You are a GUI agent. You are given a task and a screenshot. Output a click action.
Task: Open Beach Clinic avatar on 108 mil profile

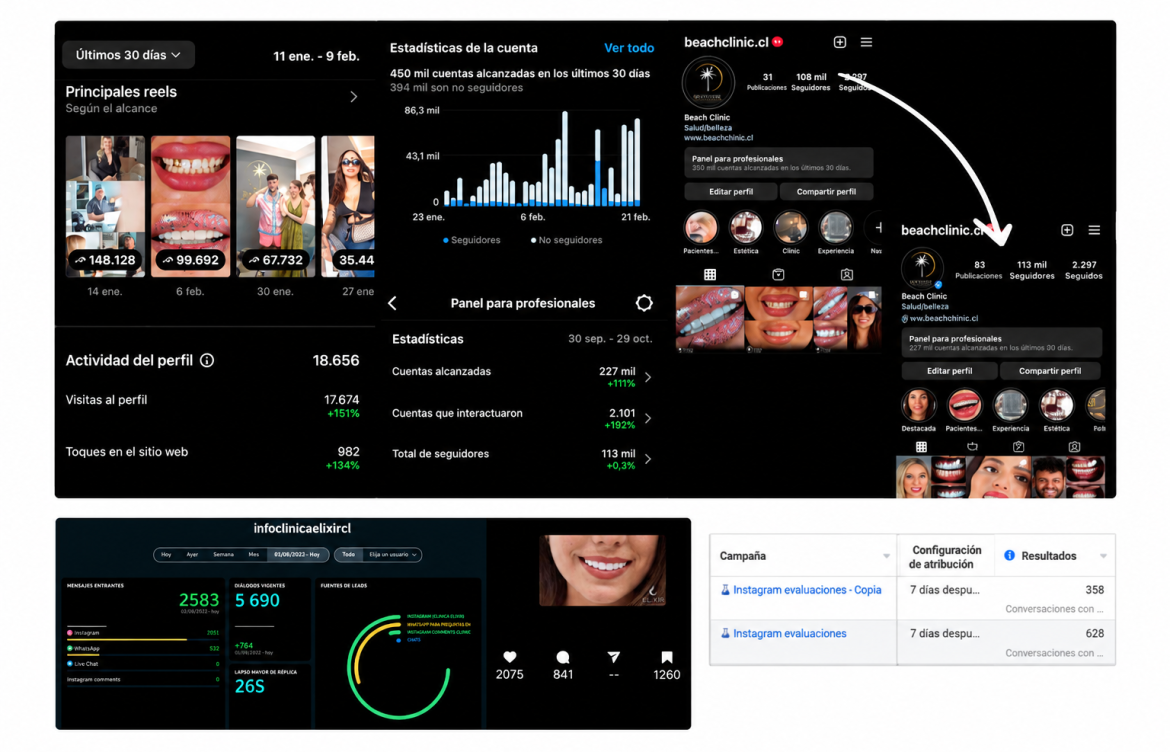click(708, 82)
